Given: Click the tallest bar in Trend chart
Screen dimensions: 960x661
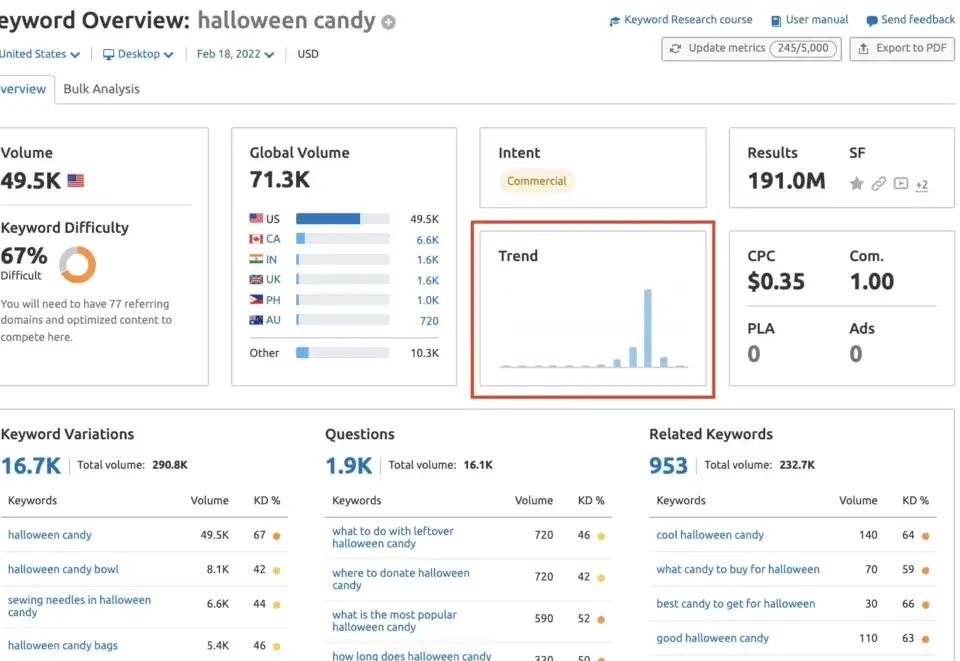Looking at the screenshot, I should pyautogui.click(x=648, y=328).
